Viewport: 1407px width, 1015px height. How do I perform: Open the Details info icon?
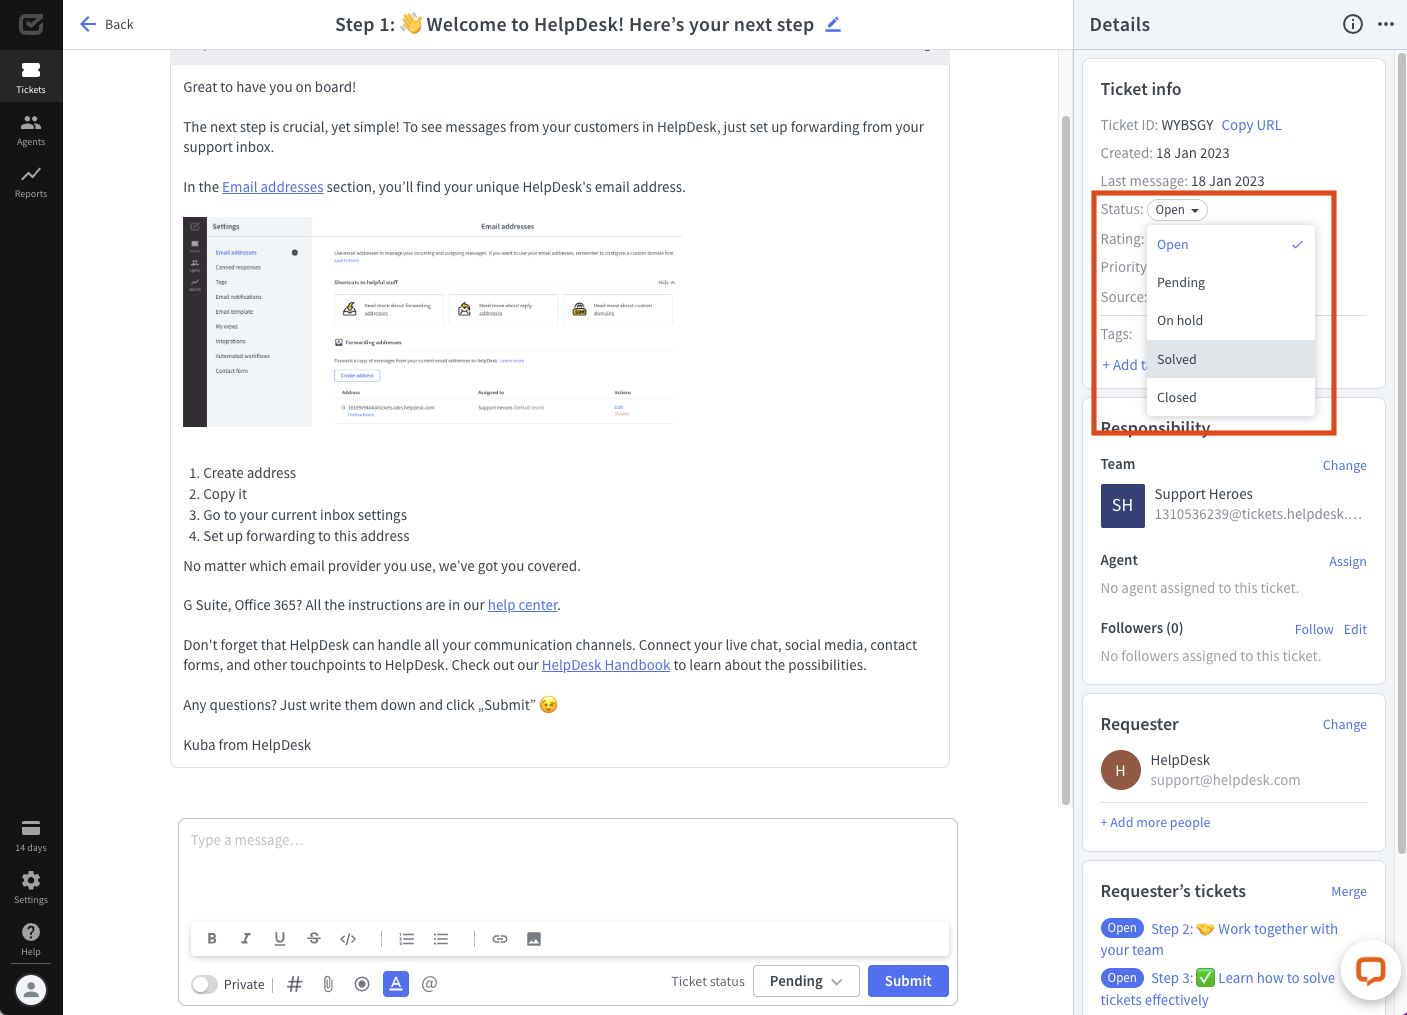(x=1352, y=24)
